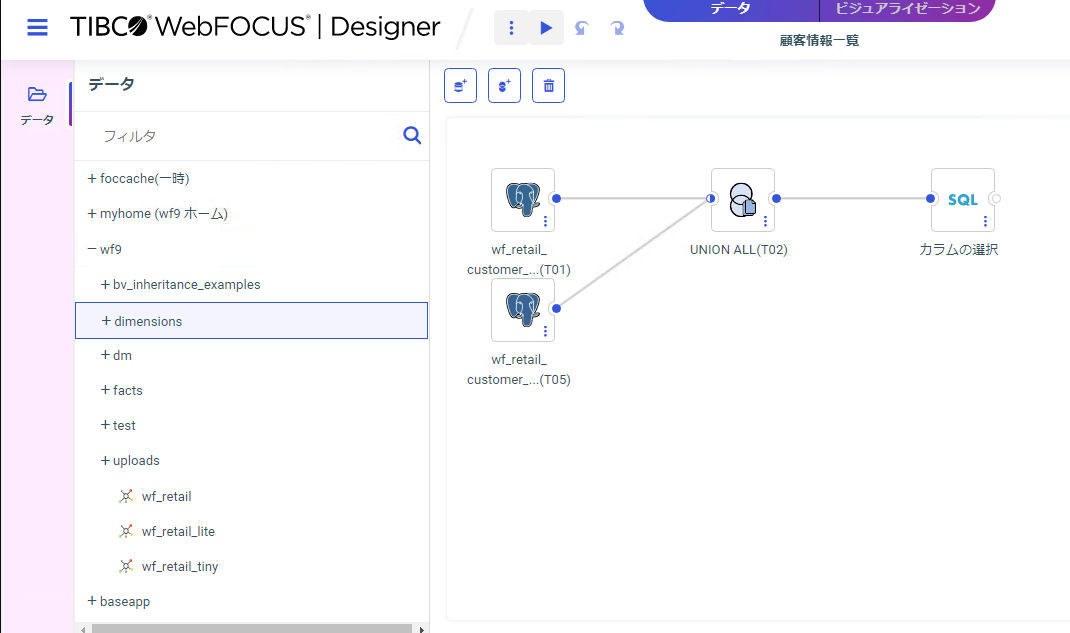The image size is (1070, 633).
Task: Click the scrollbar left arrow
Action: [x=83, y=629]
